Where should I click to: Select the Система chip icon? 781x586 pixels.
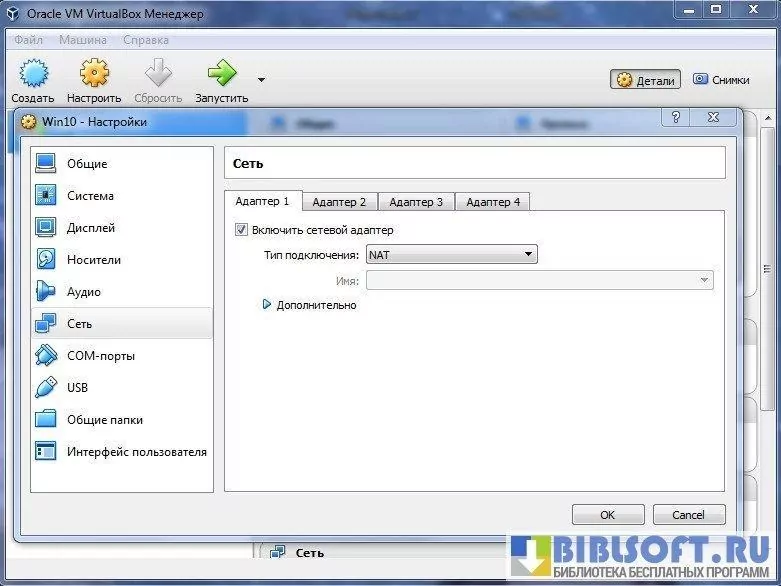(47, 196)
